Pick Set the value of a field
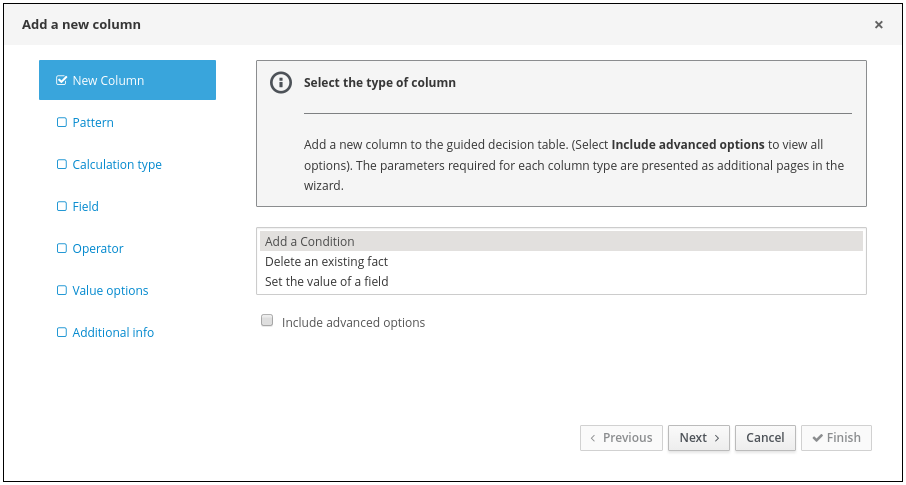This screenshot has height=485, width=906. 326,282
